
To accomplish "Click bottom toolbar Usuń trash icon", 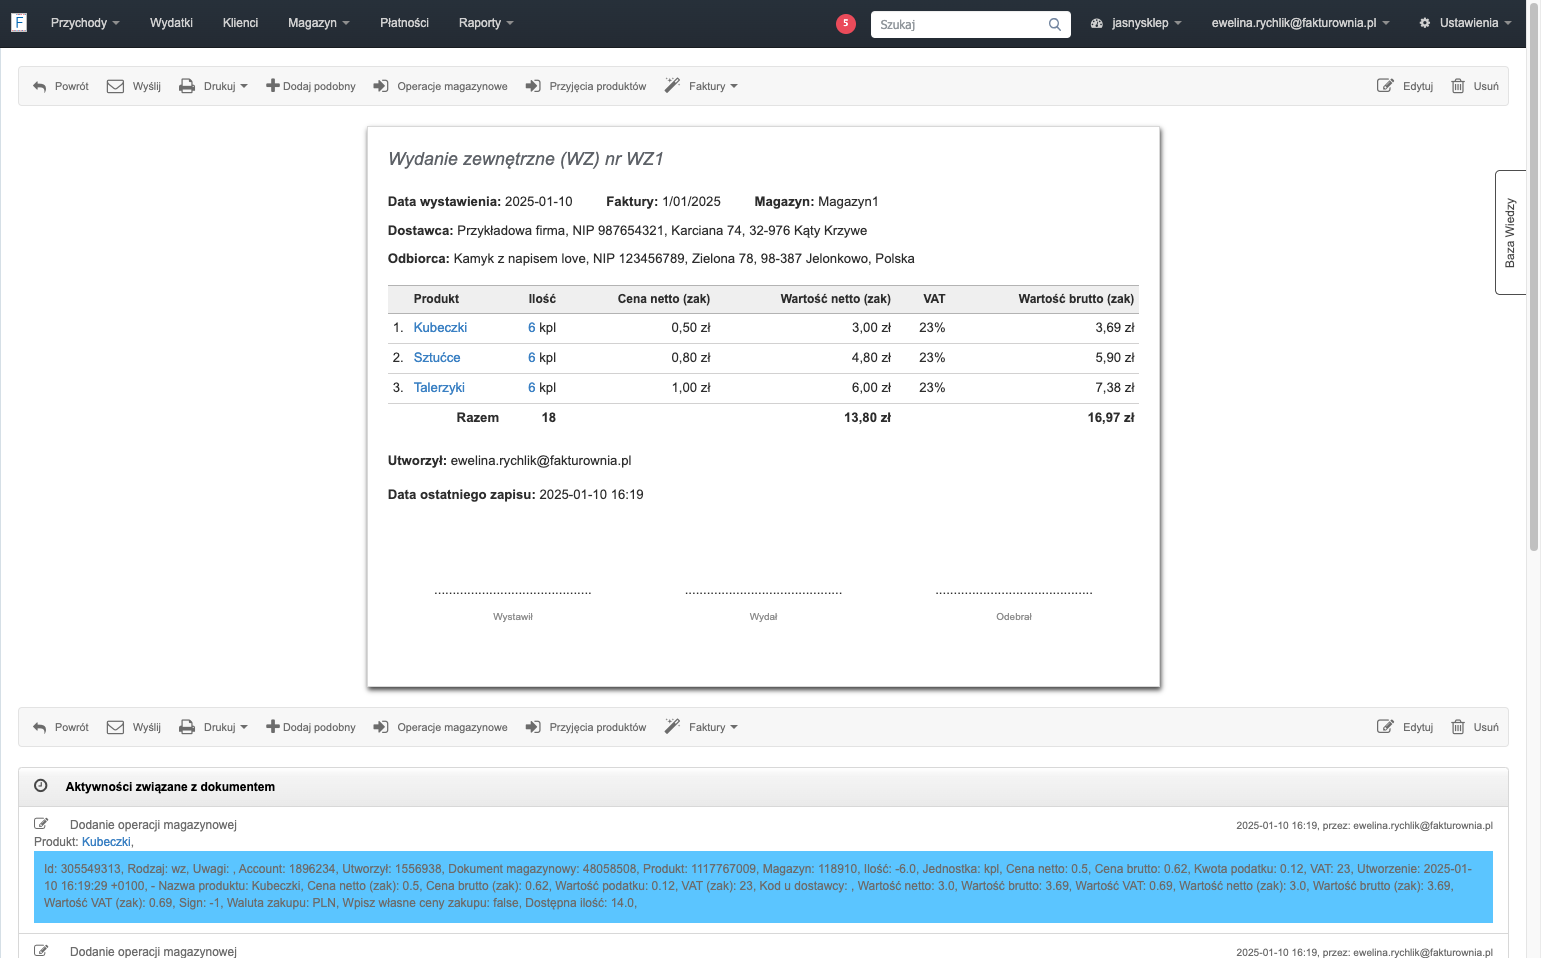I will 1458,727.
